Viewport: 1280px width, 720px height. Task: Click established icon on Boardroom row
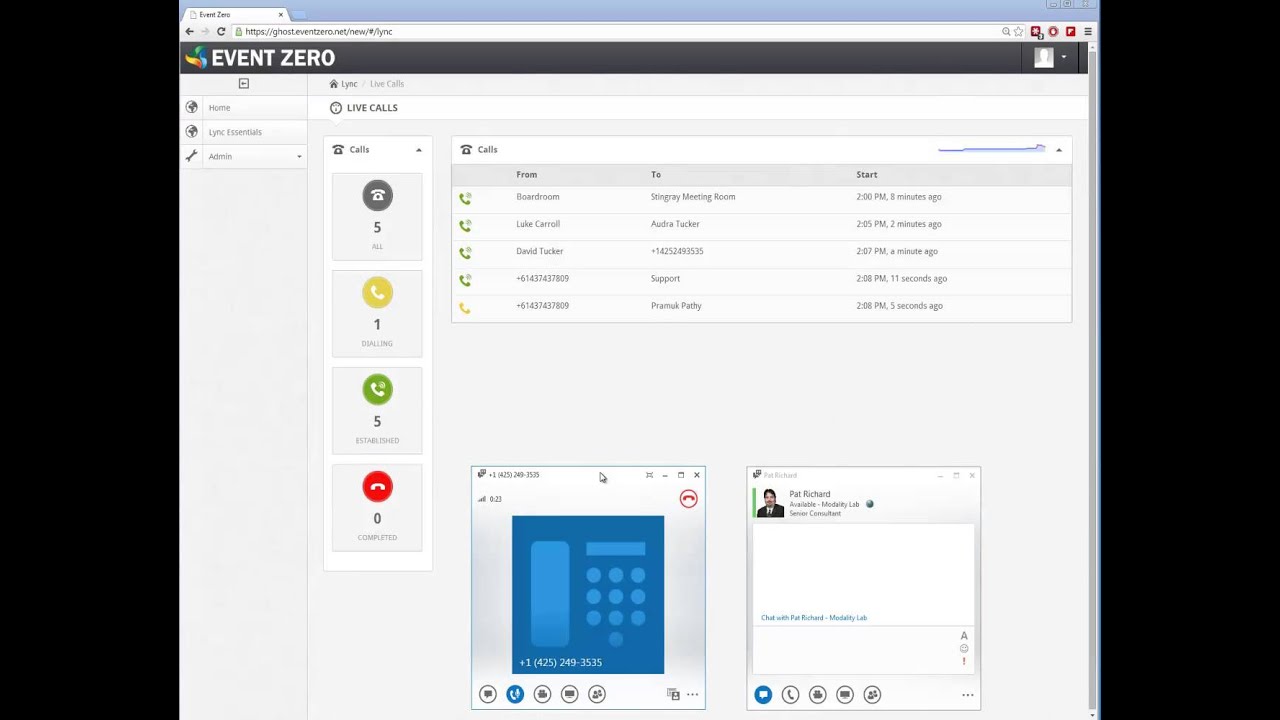(465, 198)
